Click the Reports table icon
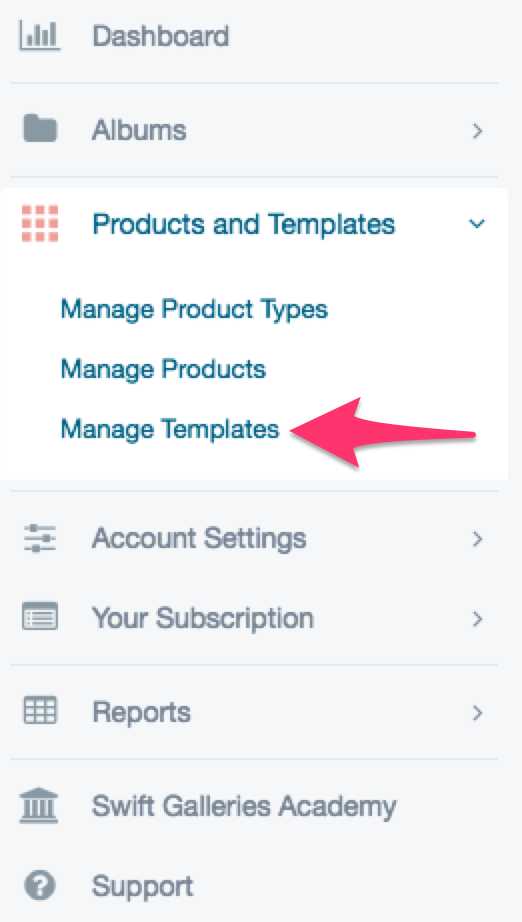 (x=39, y=711)
